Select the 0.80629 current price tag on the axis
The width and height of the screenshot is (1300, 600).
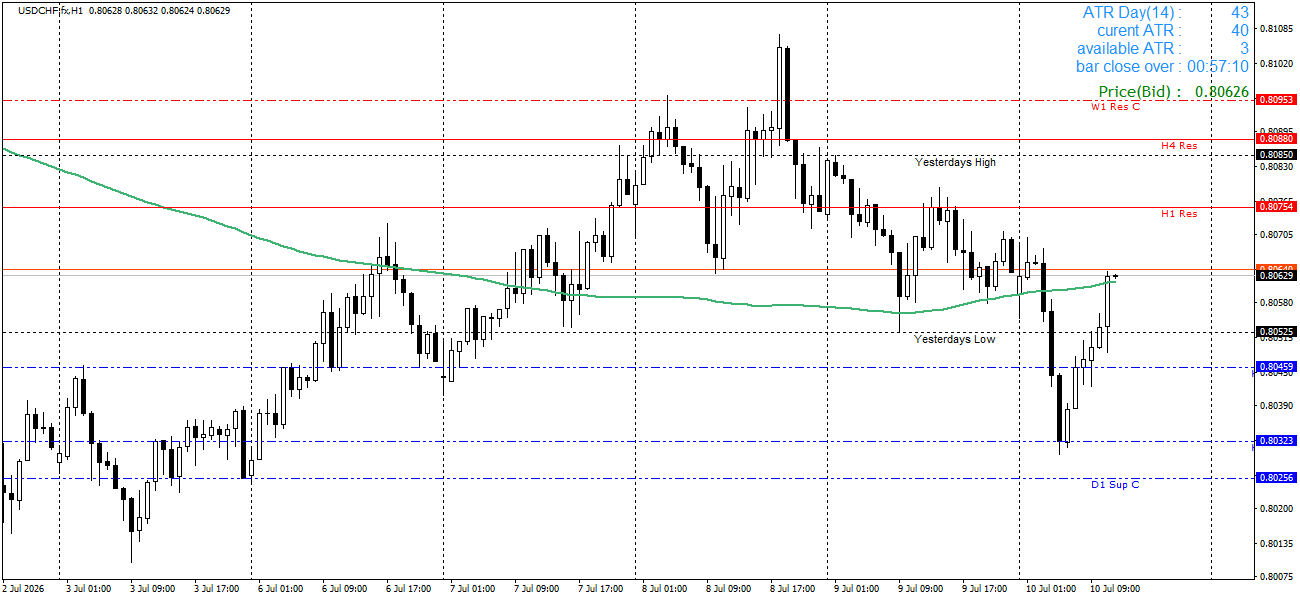[x=1276, y=275]
